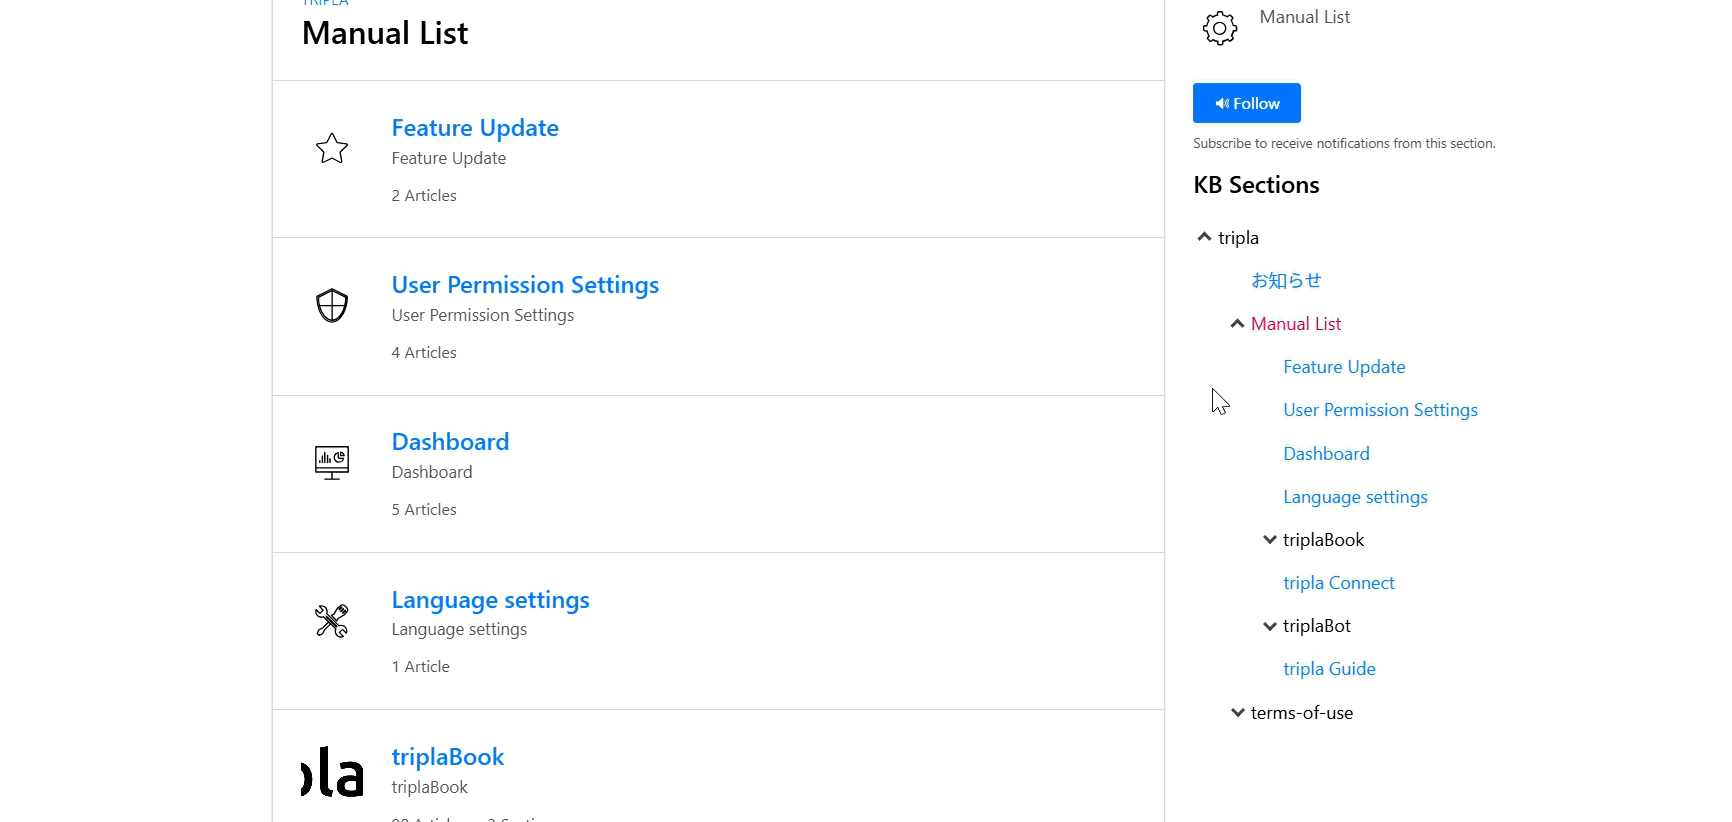Open the Feature Update section heading link
Screen dimensions: 1732x822
(x=474, y=128)
